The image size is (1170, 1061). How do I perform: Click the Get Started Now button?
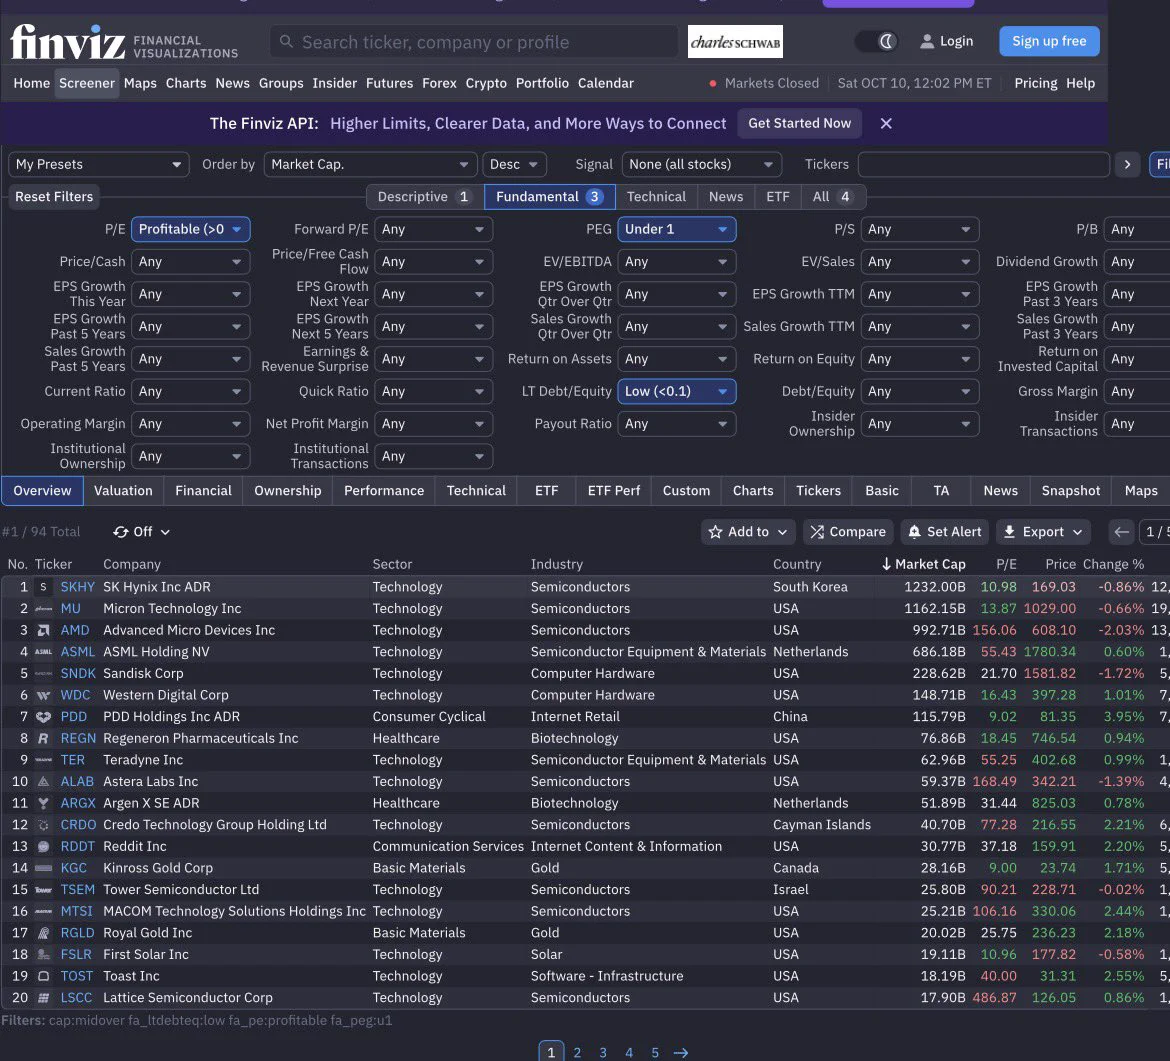pyautogui.click(x=799, y=123)
